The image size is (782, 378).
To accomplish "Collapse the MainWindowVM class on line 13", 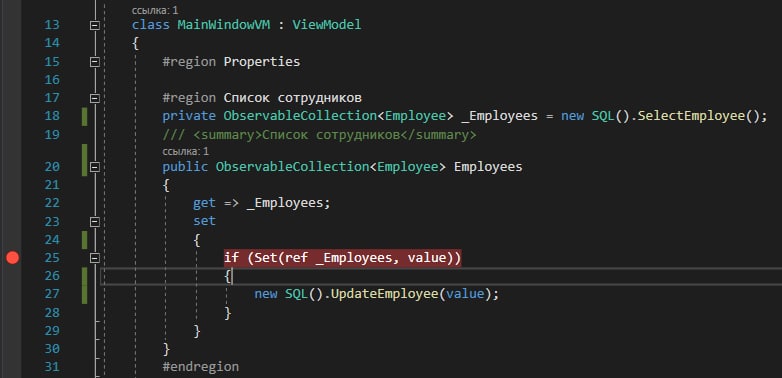I will point(95,25).
